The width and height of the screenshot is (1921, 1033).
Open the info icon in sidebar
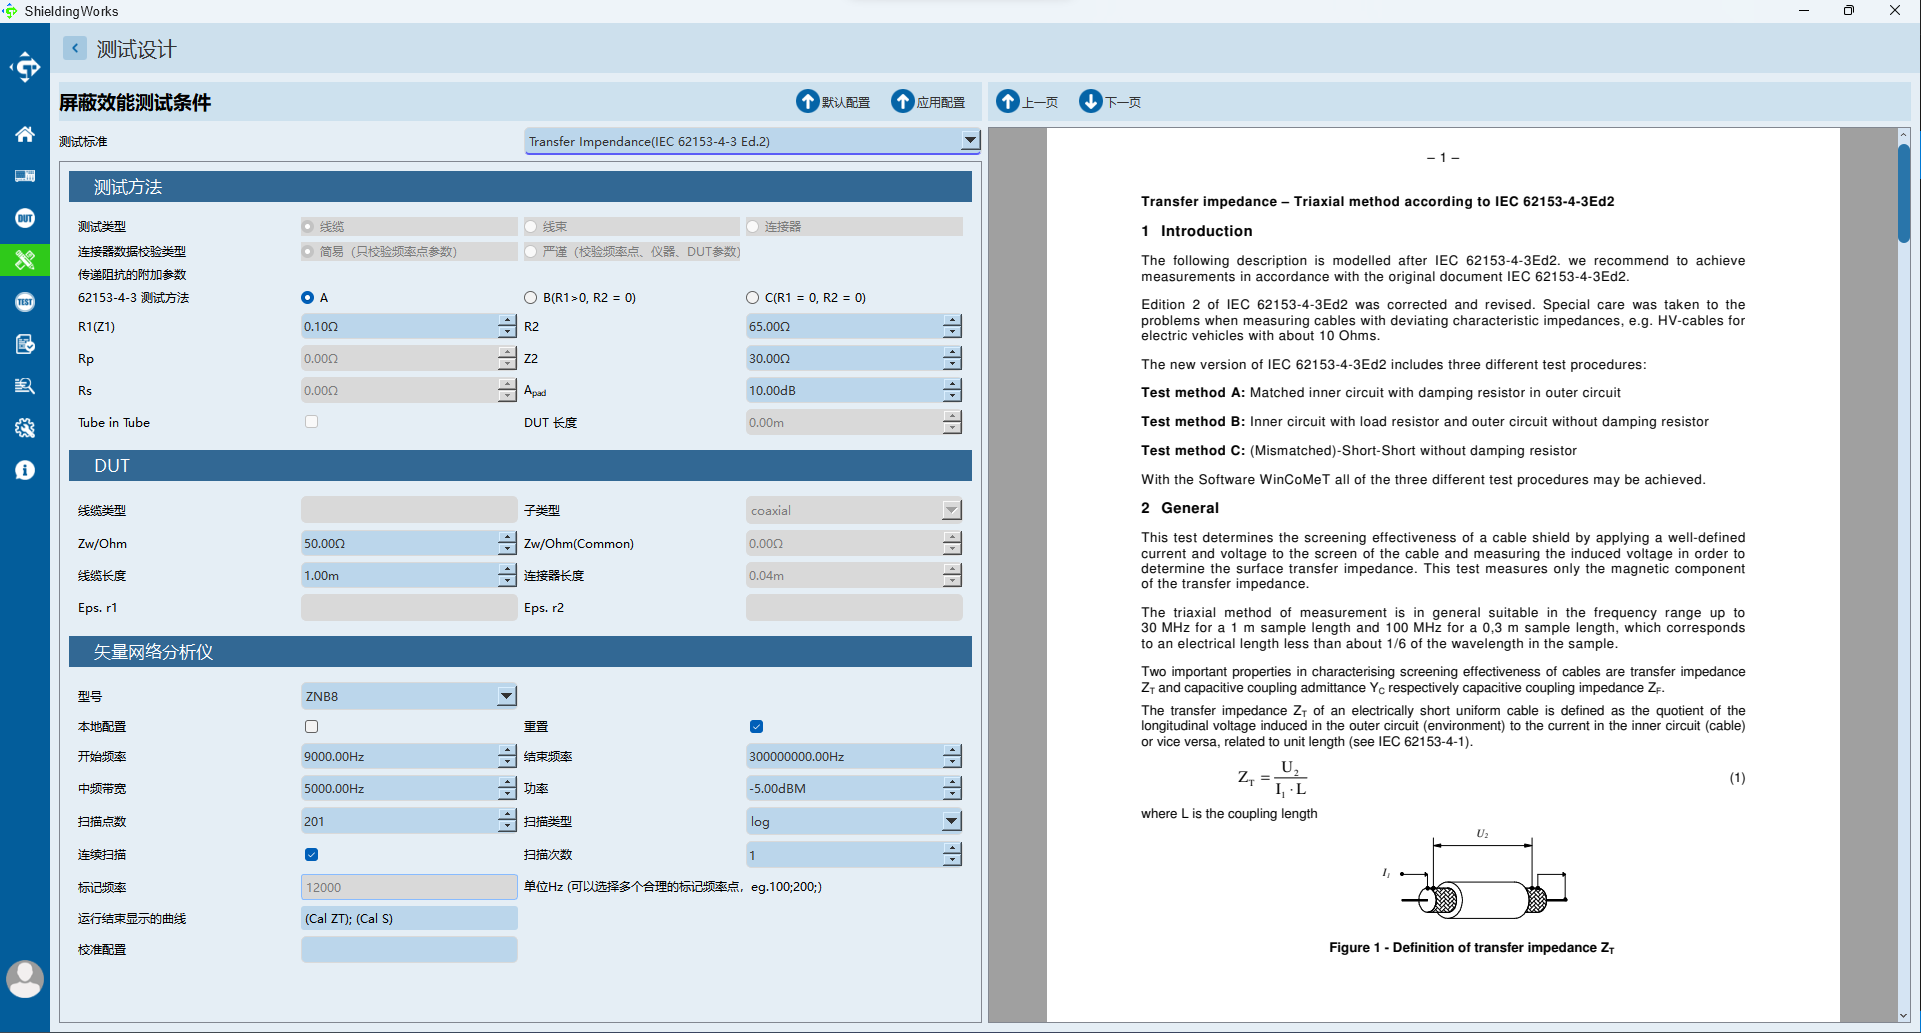tap(25, 470)
